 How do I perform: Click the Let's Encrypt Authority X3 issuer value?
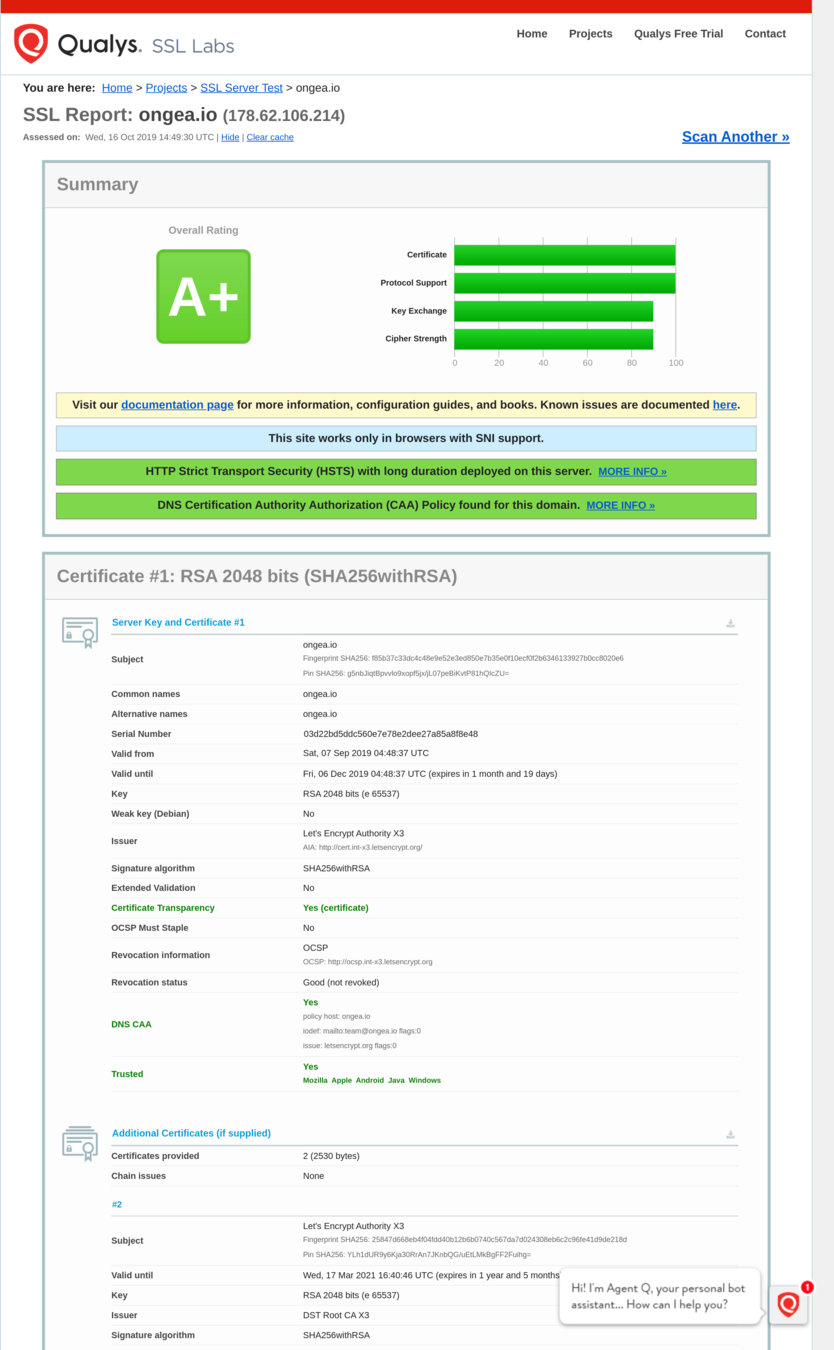coord(353,833)
